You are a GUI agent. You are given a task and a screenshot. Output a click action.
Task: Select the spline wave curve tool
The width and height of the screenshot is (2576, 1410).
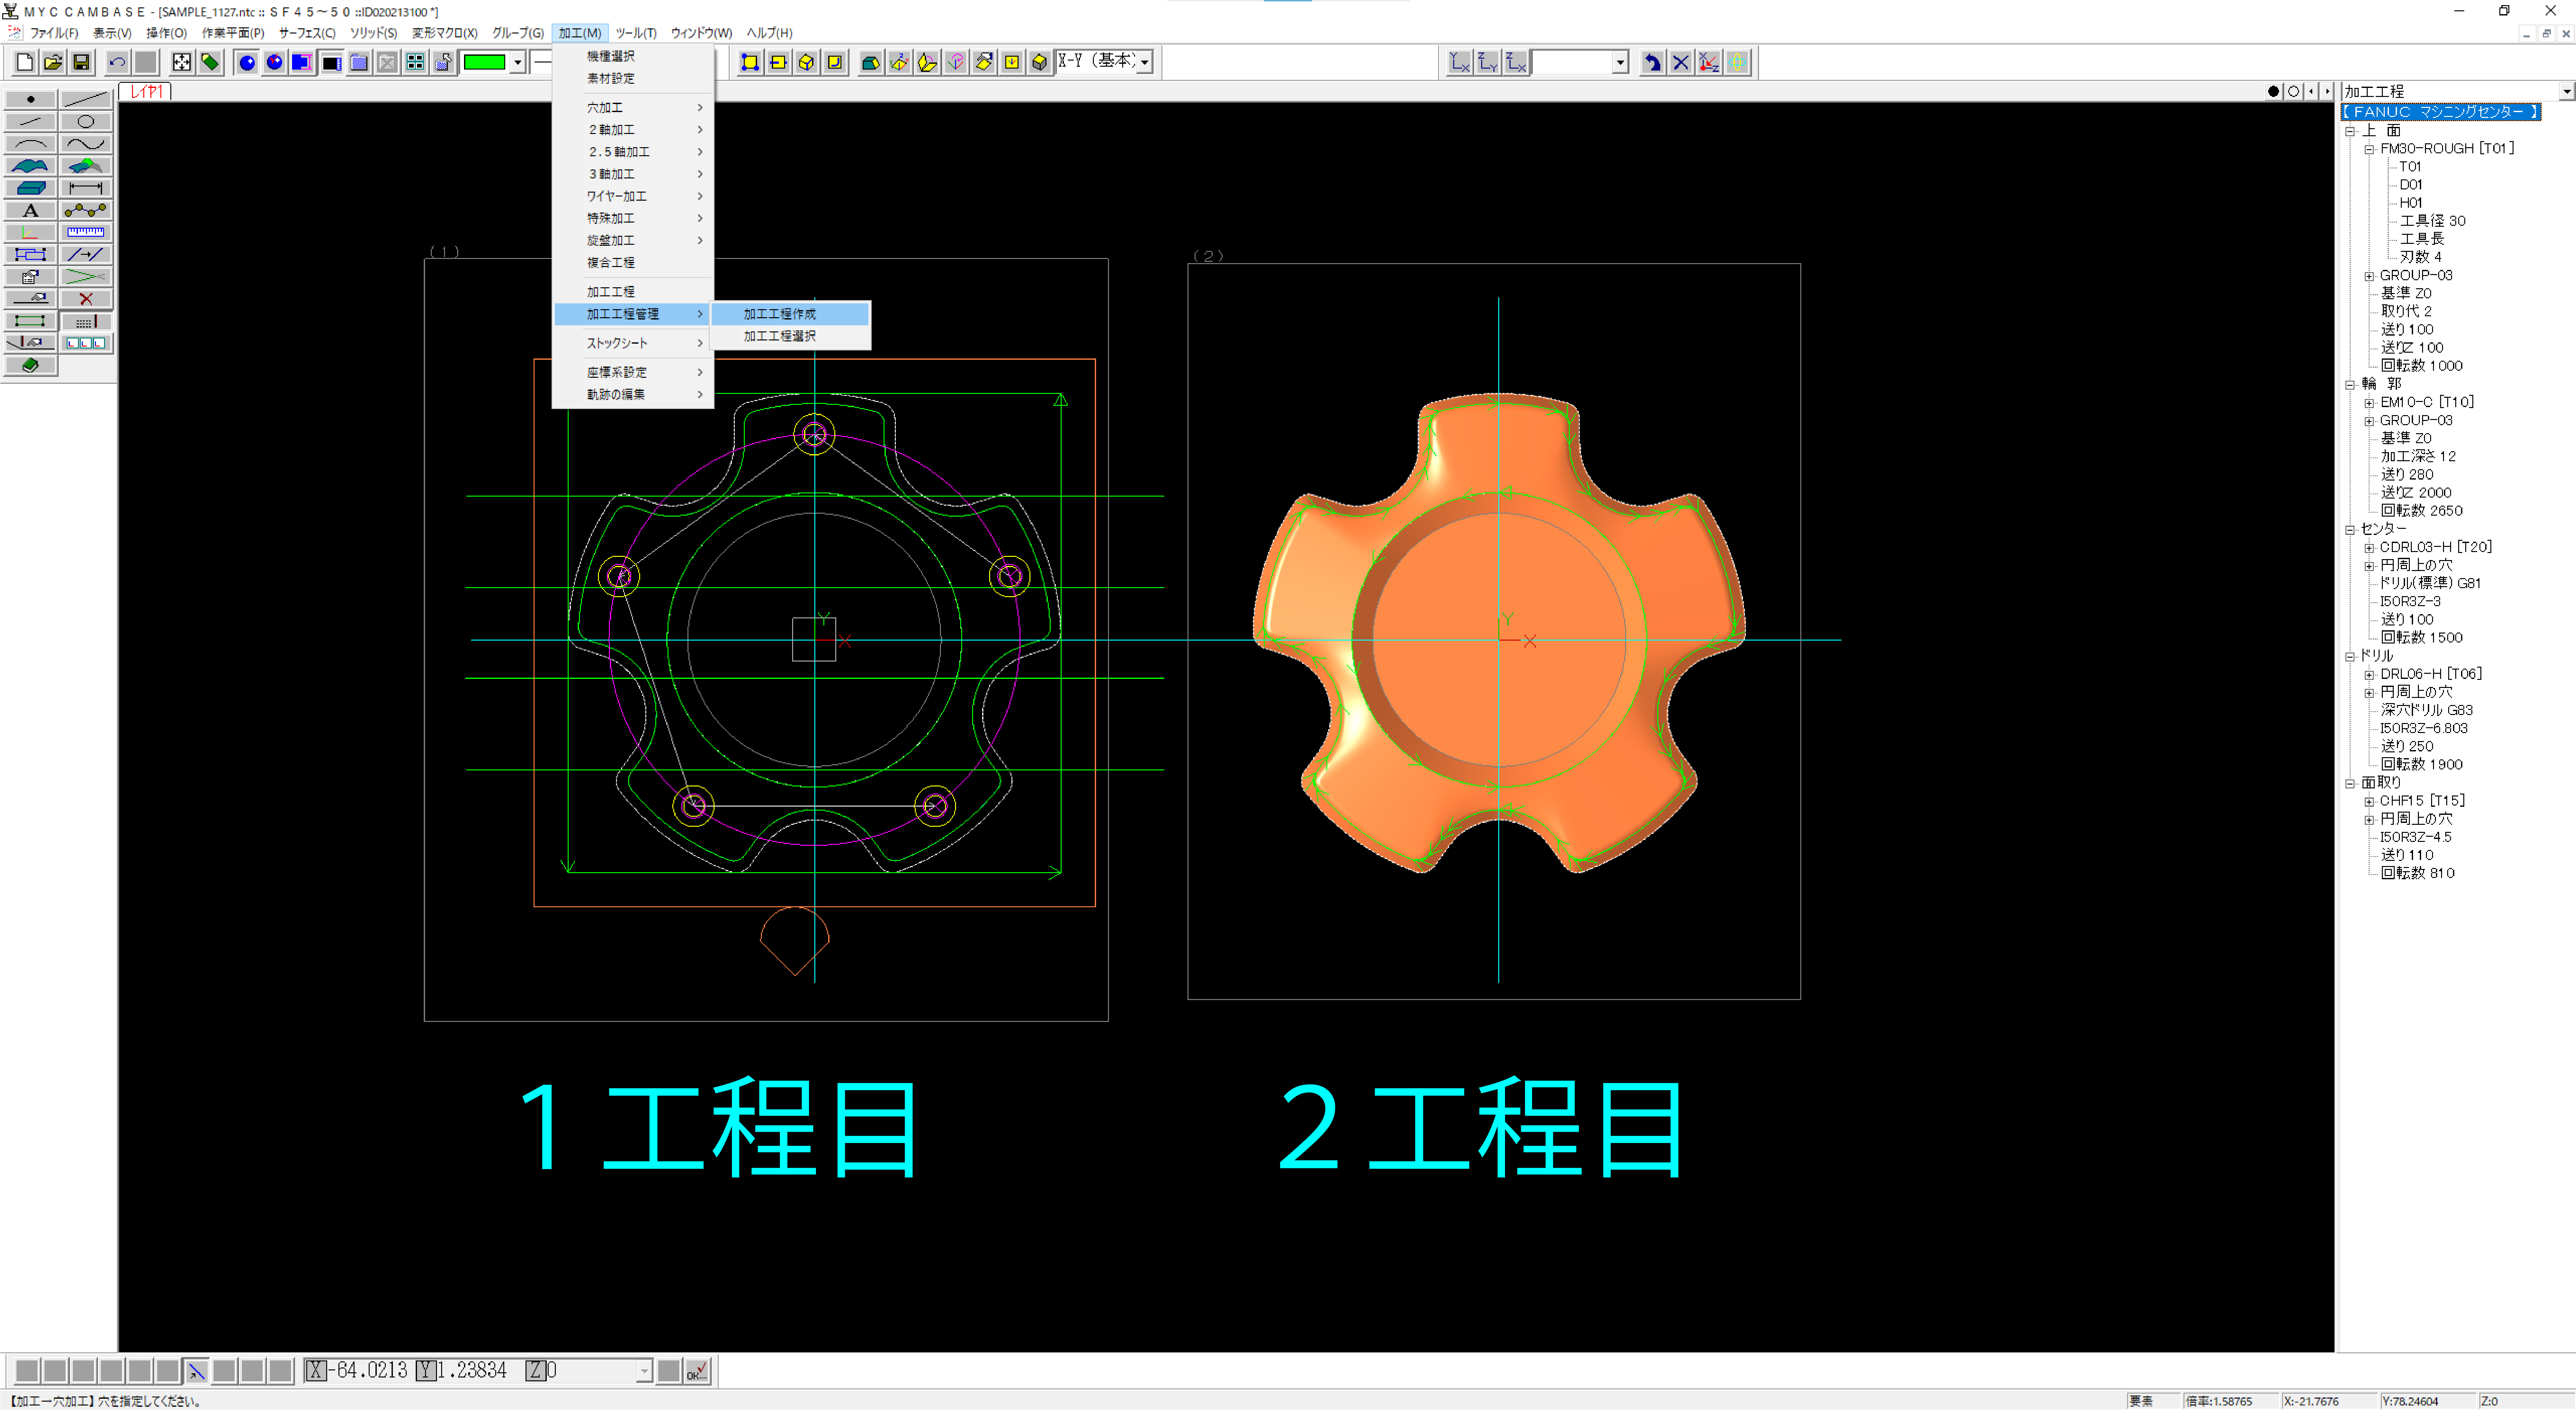point(86,143)
